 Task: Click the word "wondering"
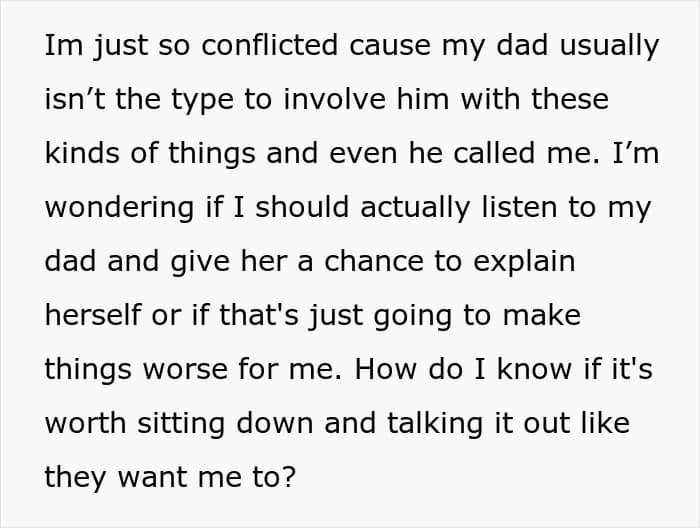coord(120,207)
